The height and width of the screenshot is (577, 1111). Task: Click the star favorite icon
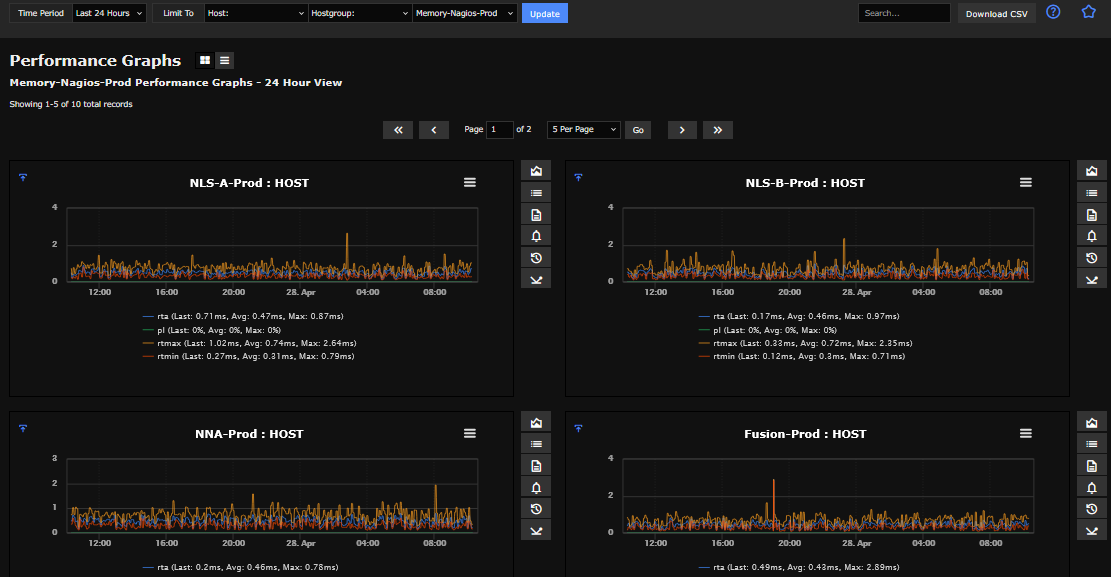[x=1089, y=13]
